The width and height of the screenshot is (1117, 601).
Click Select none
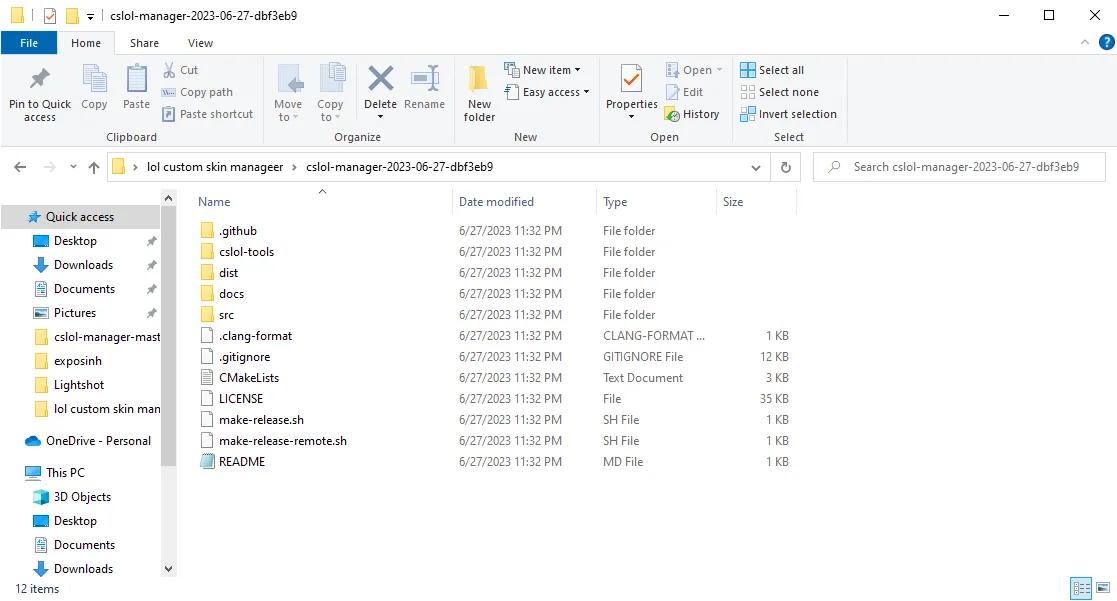779,92
